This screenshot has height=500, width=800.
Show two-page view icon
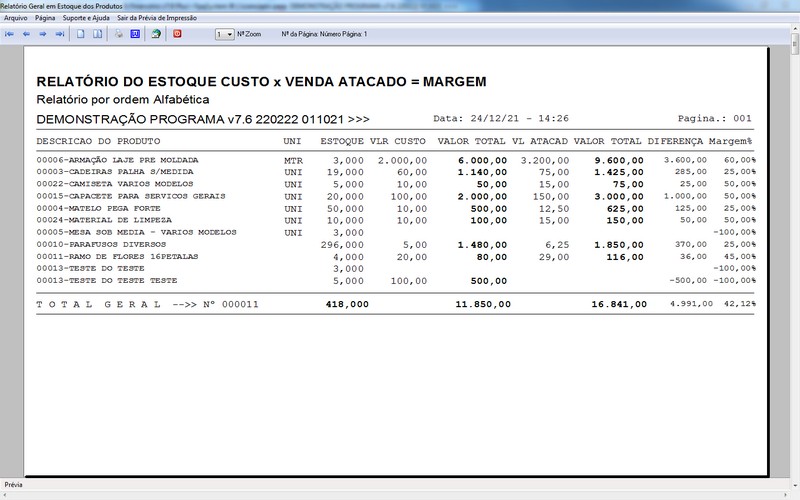[97, 34]
